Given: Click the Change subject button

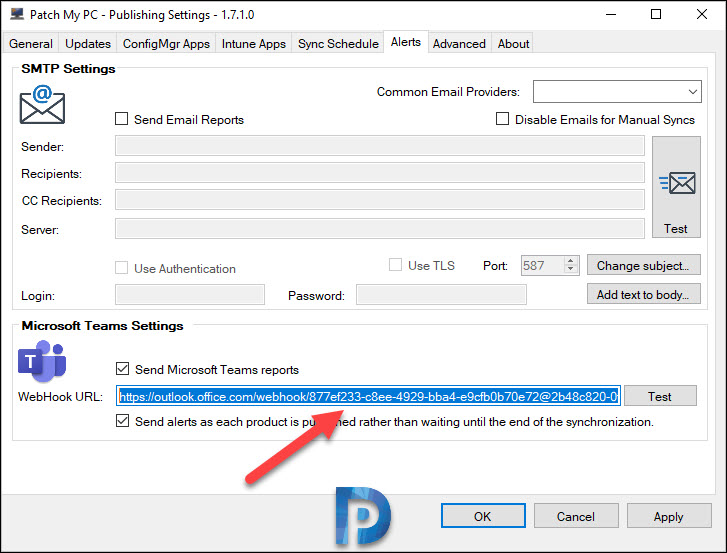Looking at the screenshot, I should (x=644, y=265).
